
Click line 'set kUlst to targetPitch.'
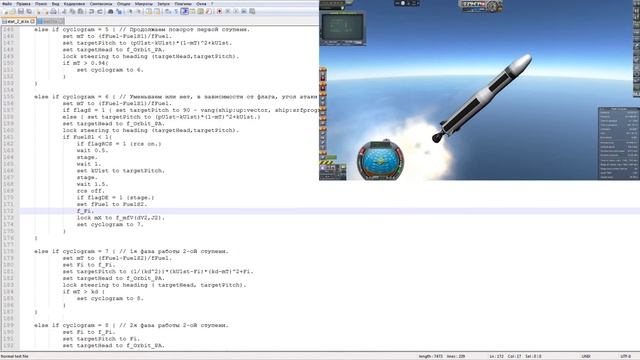121,171
